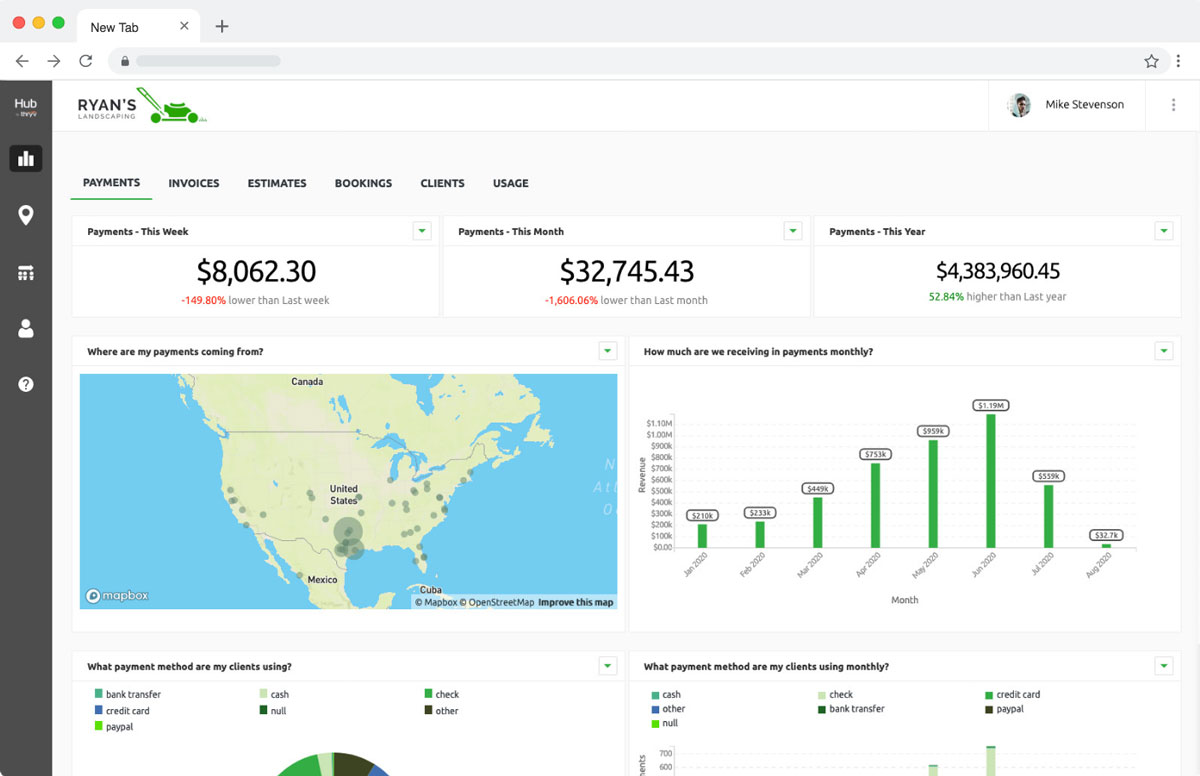Expand Payments - This Month dropdown
The height and width of the screenshot is (776, 1200).
click(x=793, y=231)
